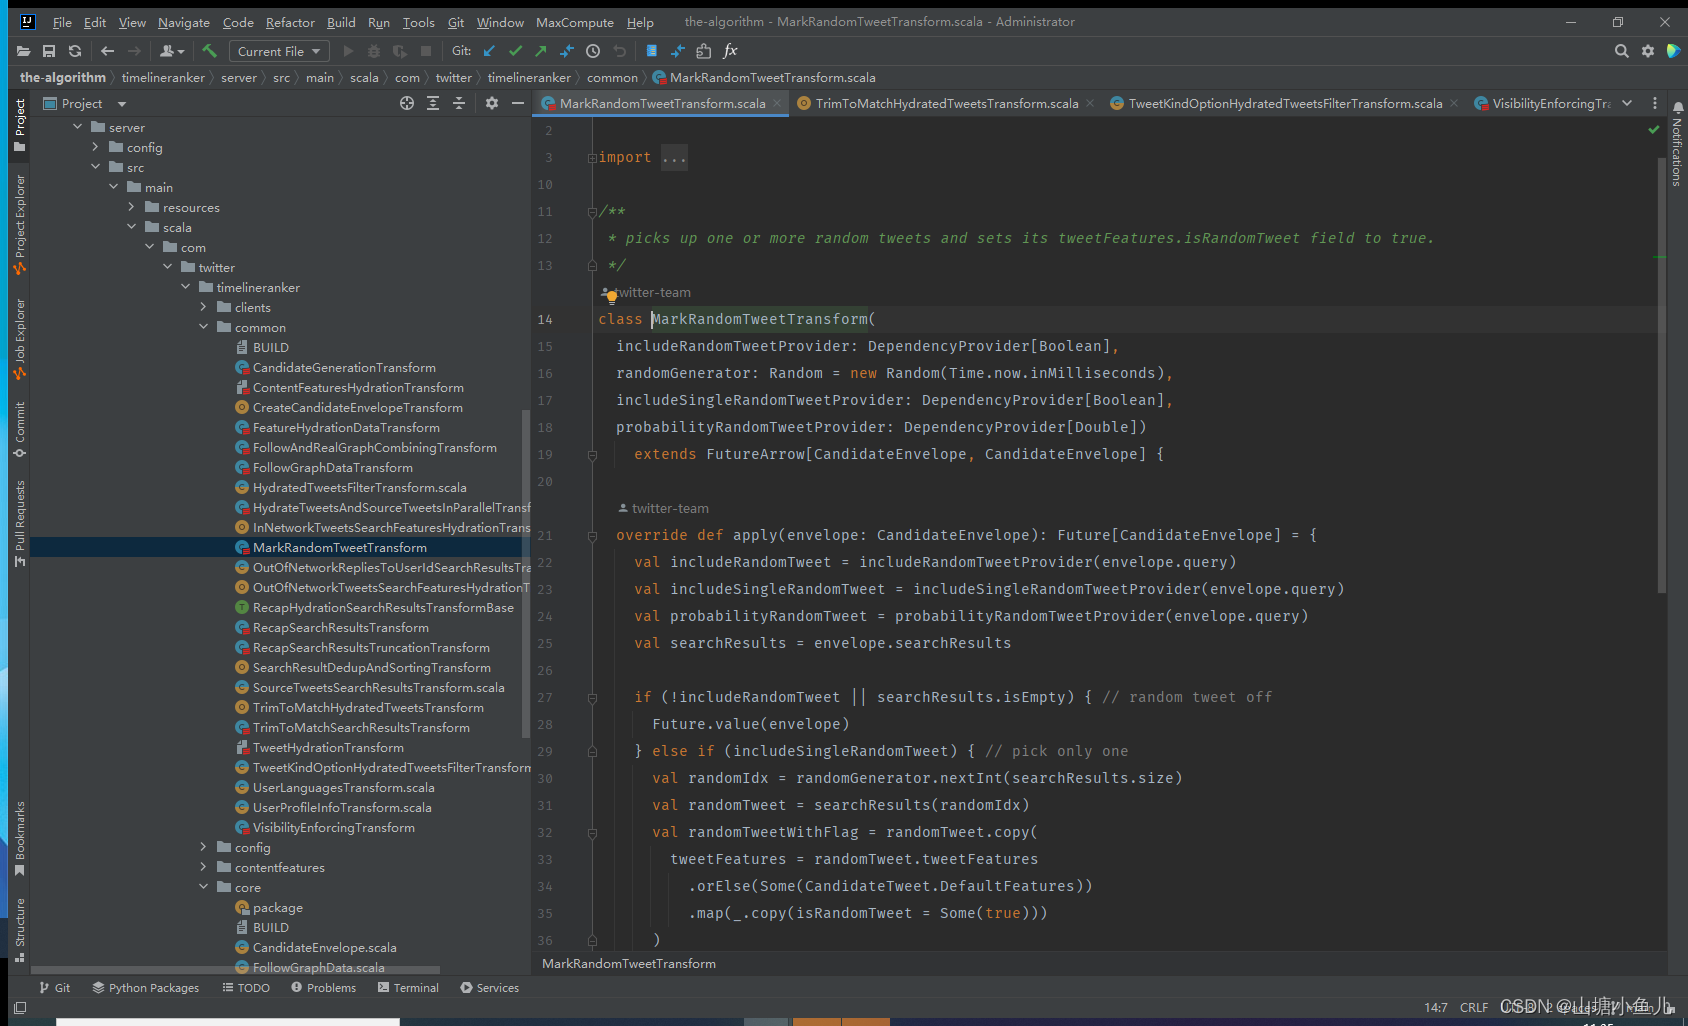1688x1026 pixels.
Task: Toggle the Commit side panel
Action: pyautogui.click(x=20, y=430)
